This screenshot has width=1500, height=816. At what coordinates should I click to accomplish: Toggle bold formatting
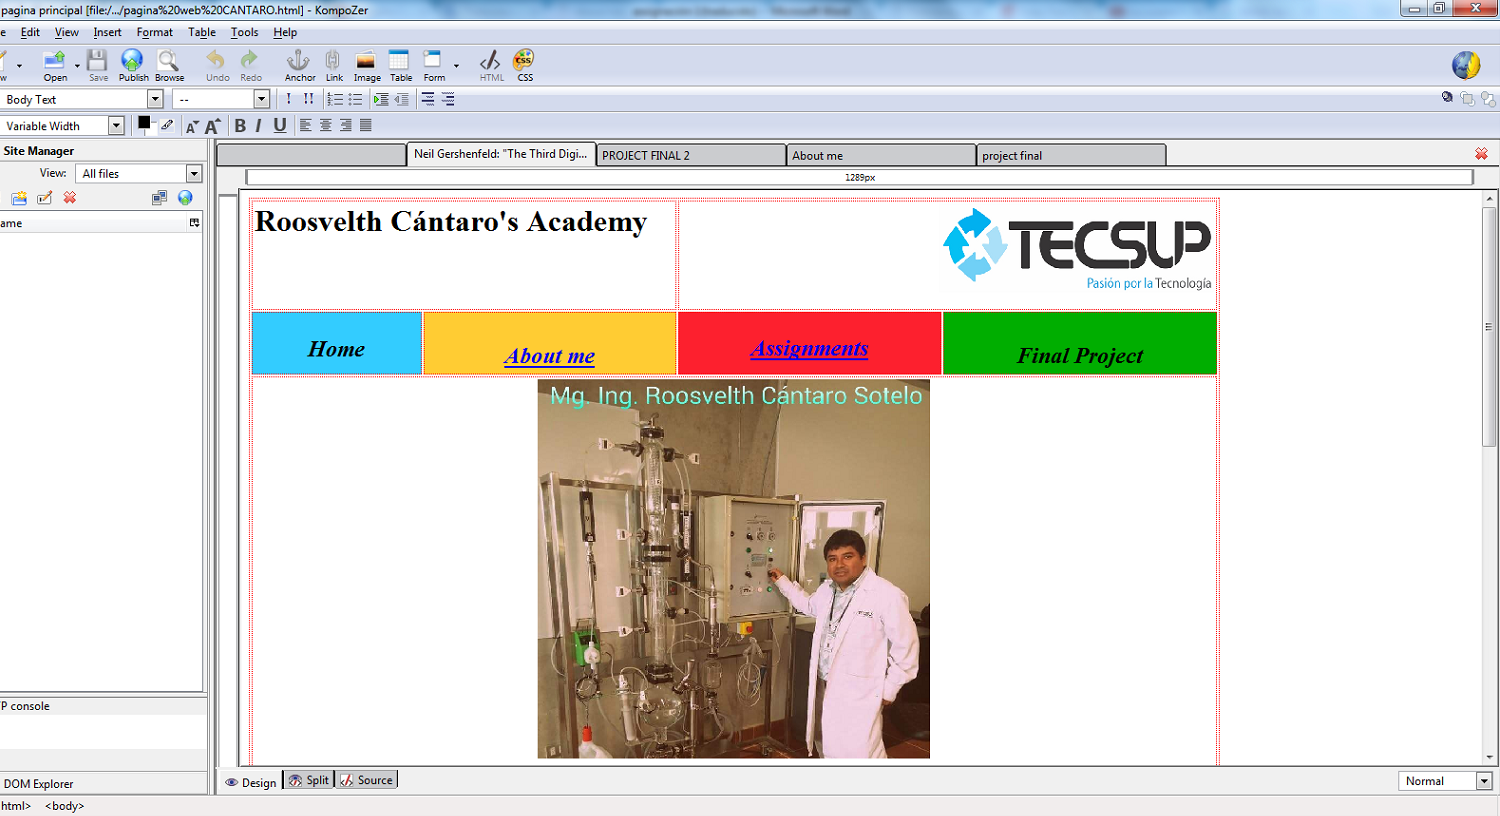[240, 125]
